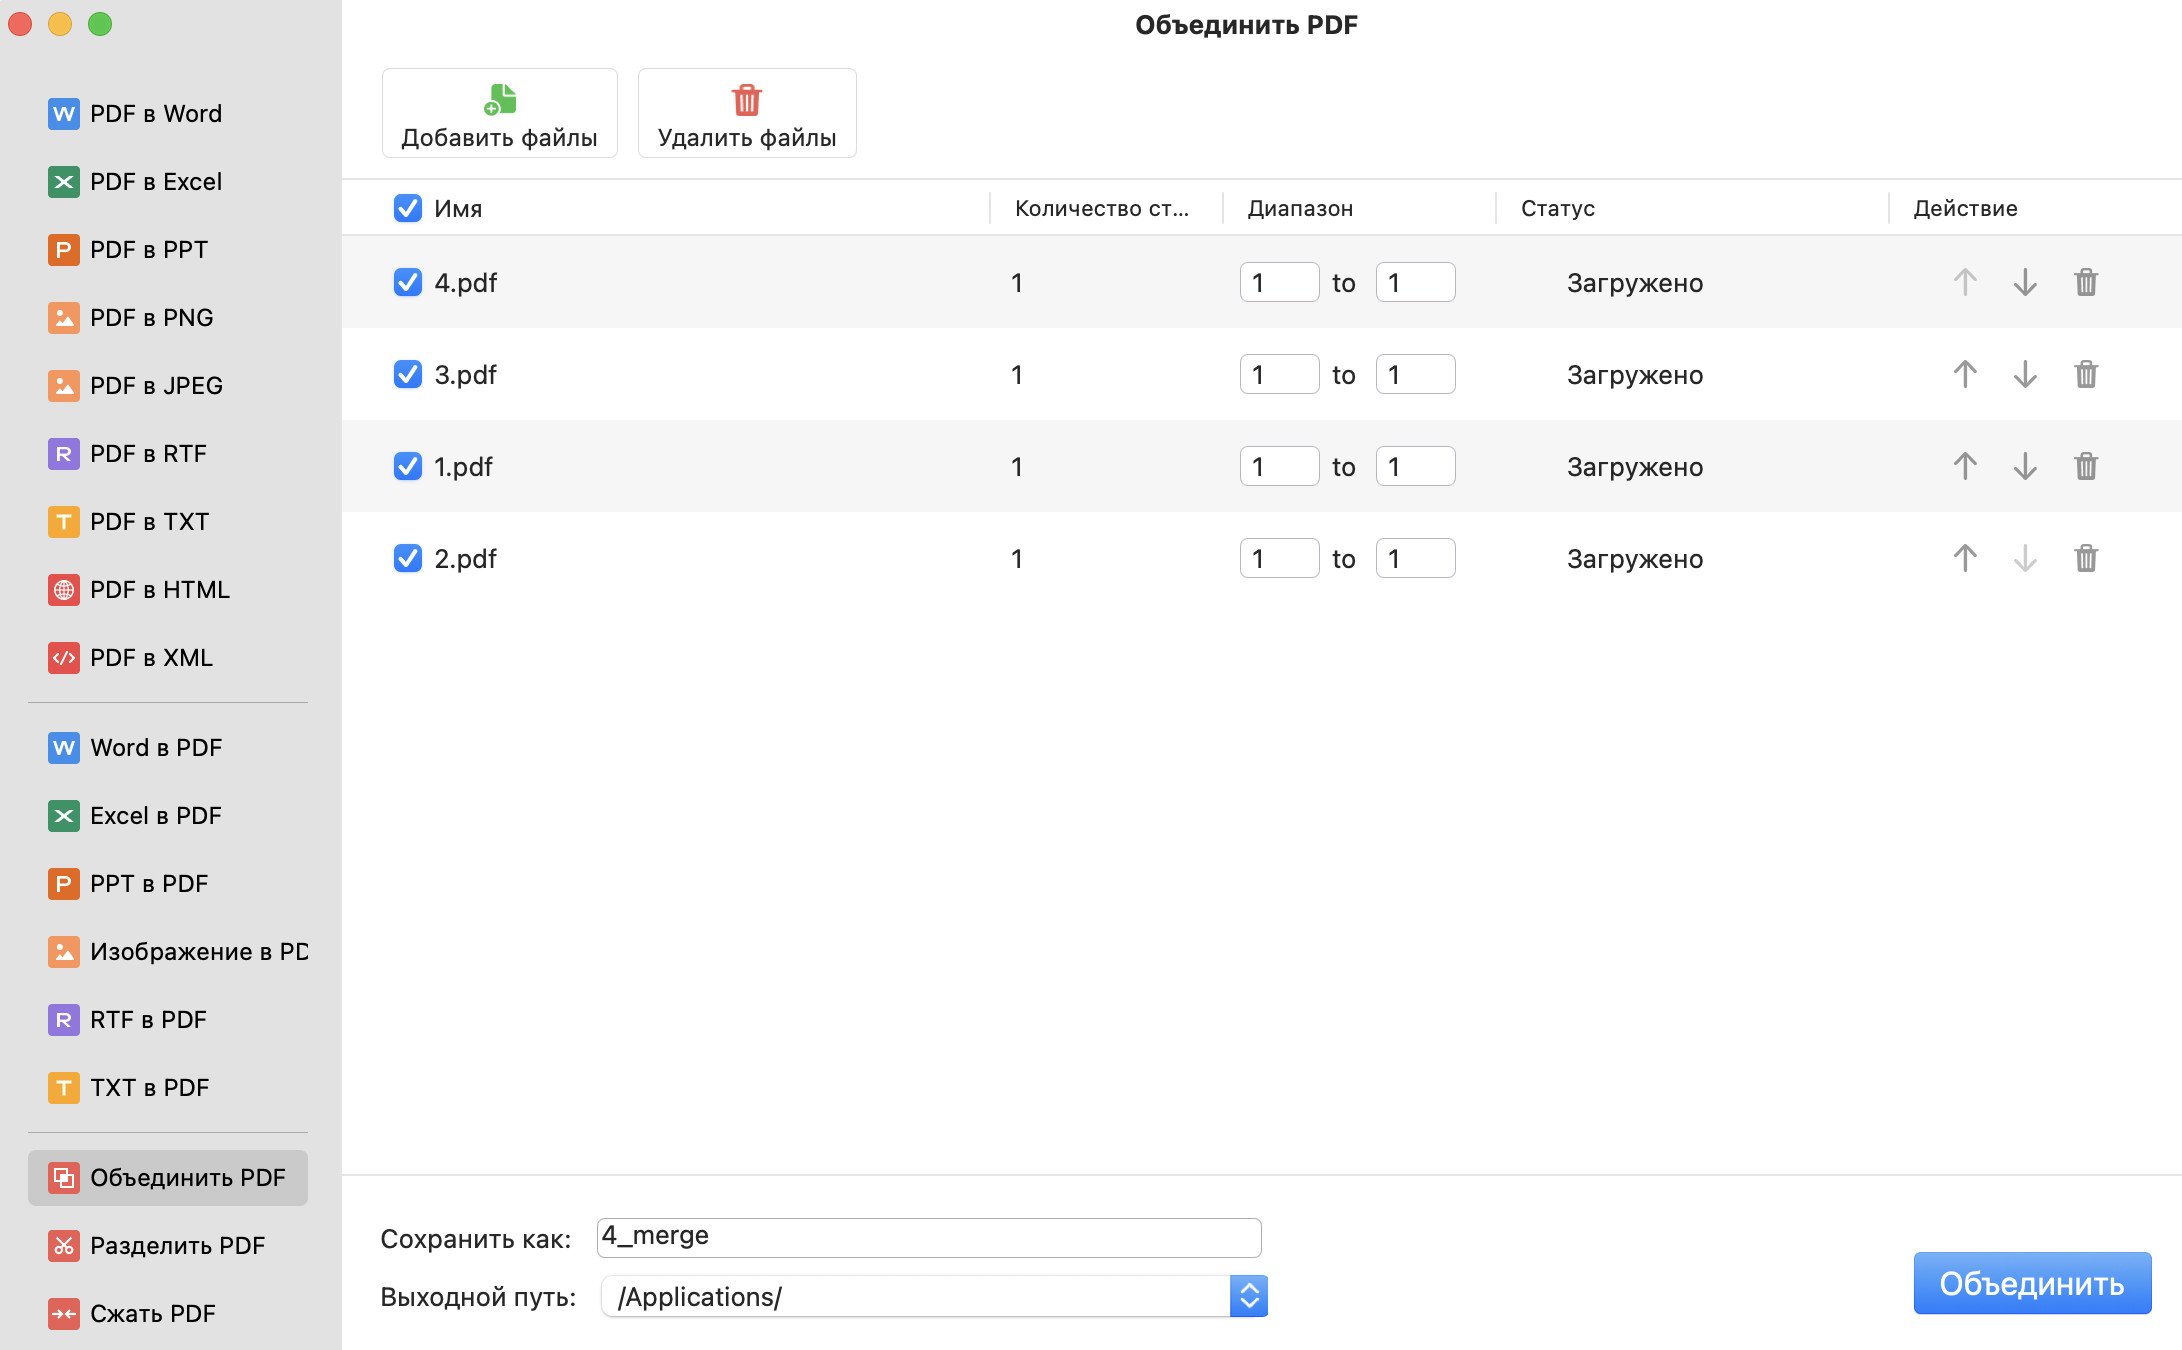Select Сжать PDF in sidebar
2182x1350 pixels.
tap(152, 1314)
